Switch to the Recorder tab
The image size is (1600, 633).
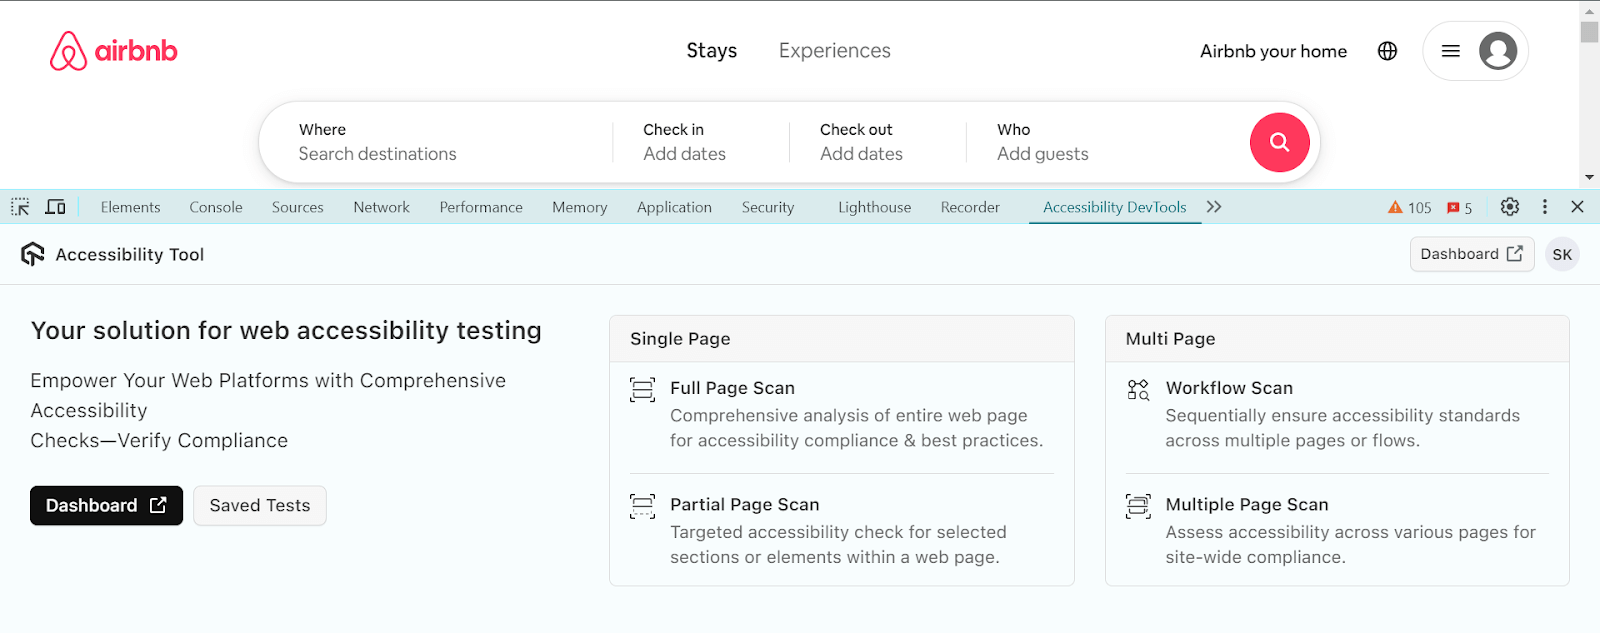pyautogui.click(x=970, y=207)
